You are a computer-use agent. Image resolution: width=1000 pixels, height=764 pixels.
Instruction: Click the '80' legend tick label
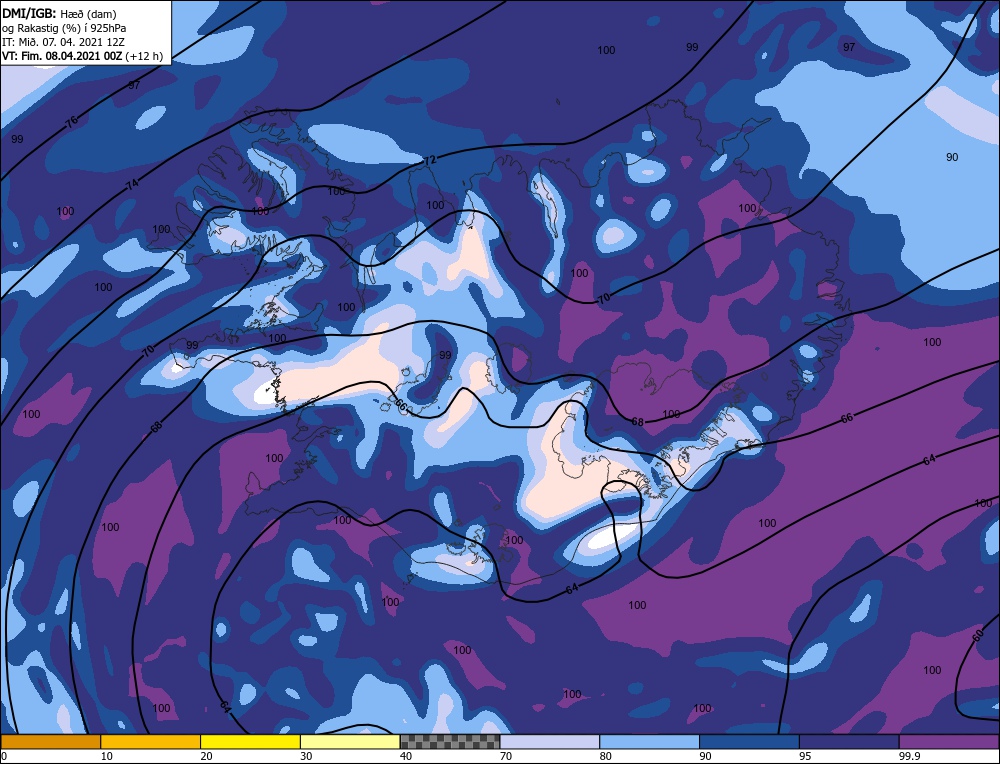(606, 756)
